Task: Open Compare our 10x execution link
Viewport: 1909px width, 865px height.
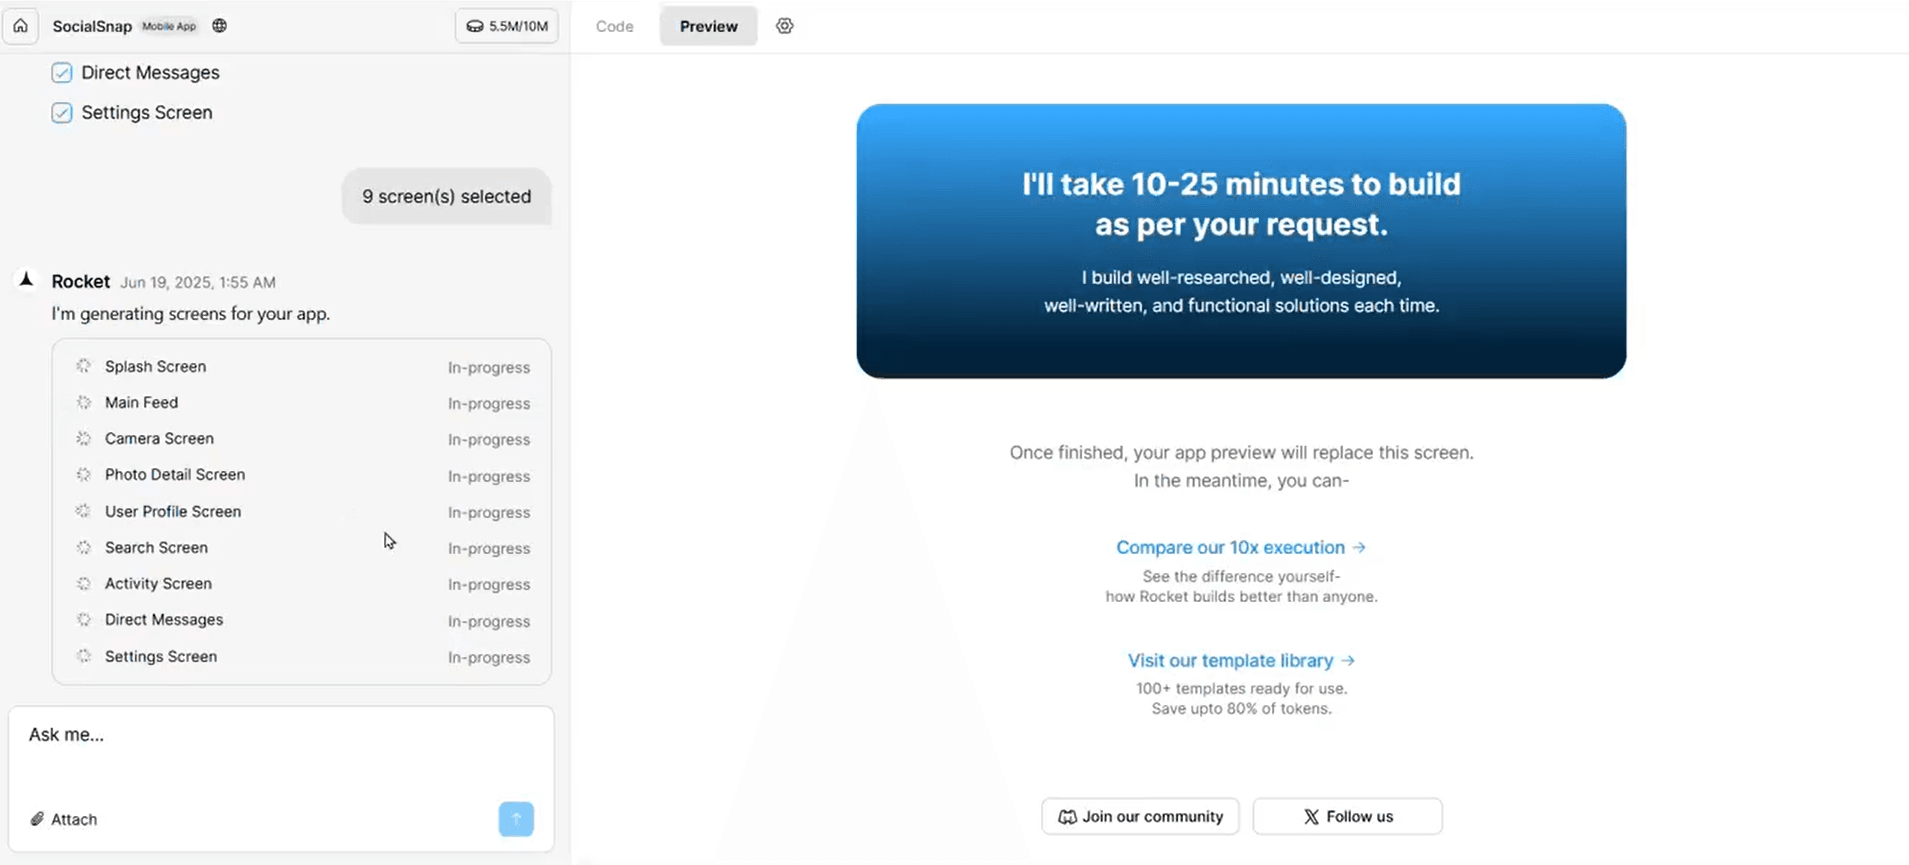Action: pos(1241,547)
